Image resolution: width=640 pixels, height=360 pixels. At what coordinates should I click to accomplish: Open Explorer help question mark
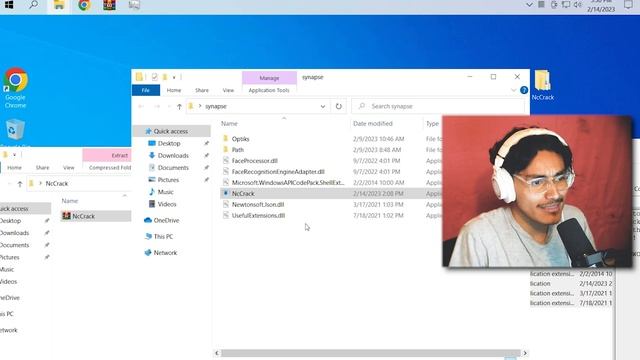pyautogui.click(x=524, y=90)
